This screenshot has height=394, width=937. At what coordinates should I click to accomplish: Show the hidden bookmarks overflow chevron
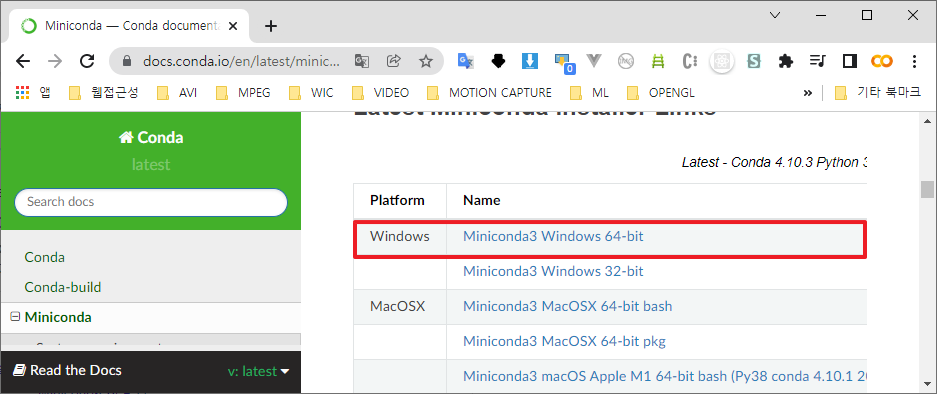click(808, 93)
